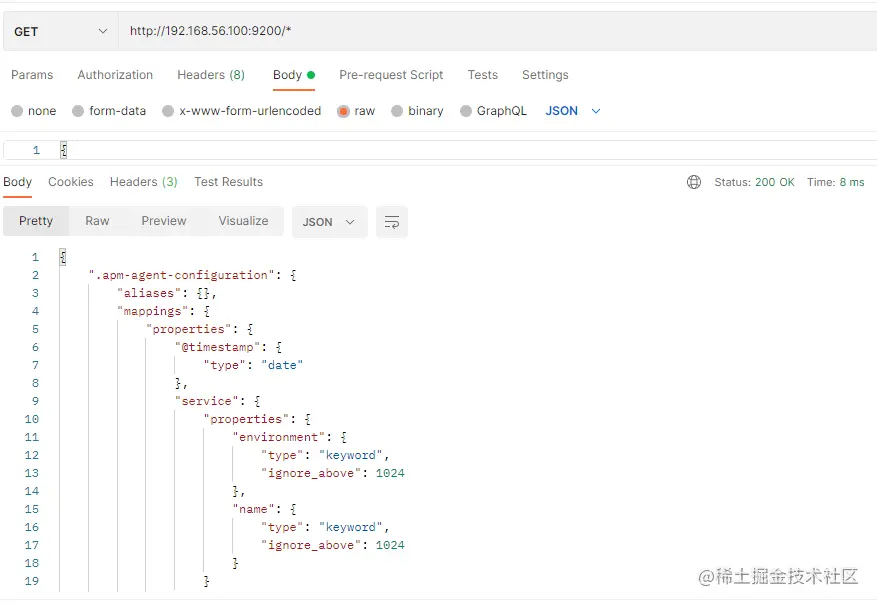877x605 pixels.
Task: Click the "mappings" key on line 4
Action: (x=153, y=311)
